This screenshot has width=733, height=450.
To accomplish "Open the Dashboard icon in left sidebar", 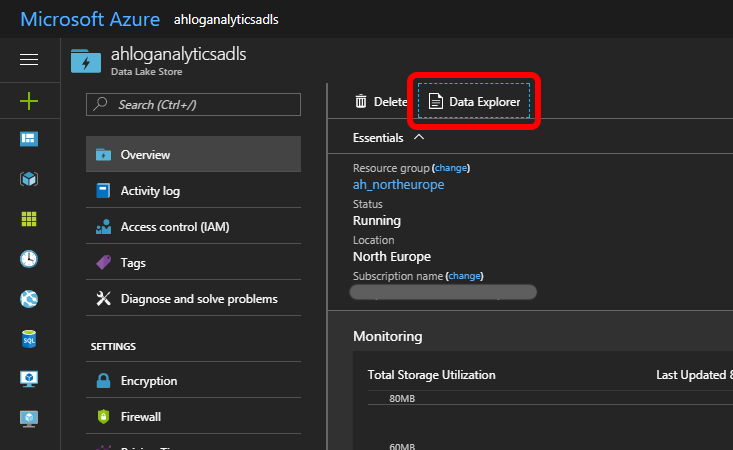I will tap(29, 139).
